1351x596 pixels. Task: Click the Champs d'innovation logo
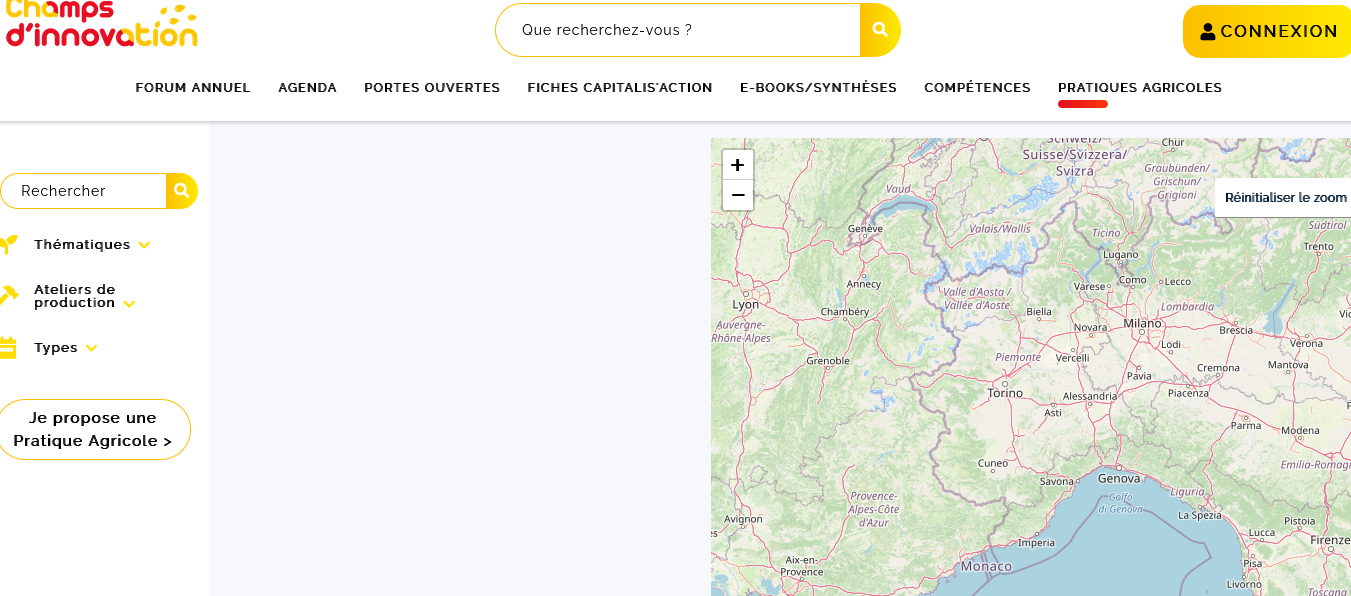pos(101,24)
